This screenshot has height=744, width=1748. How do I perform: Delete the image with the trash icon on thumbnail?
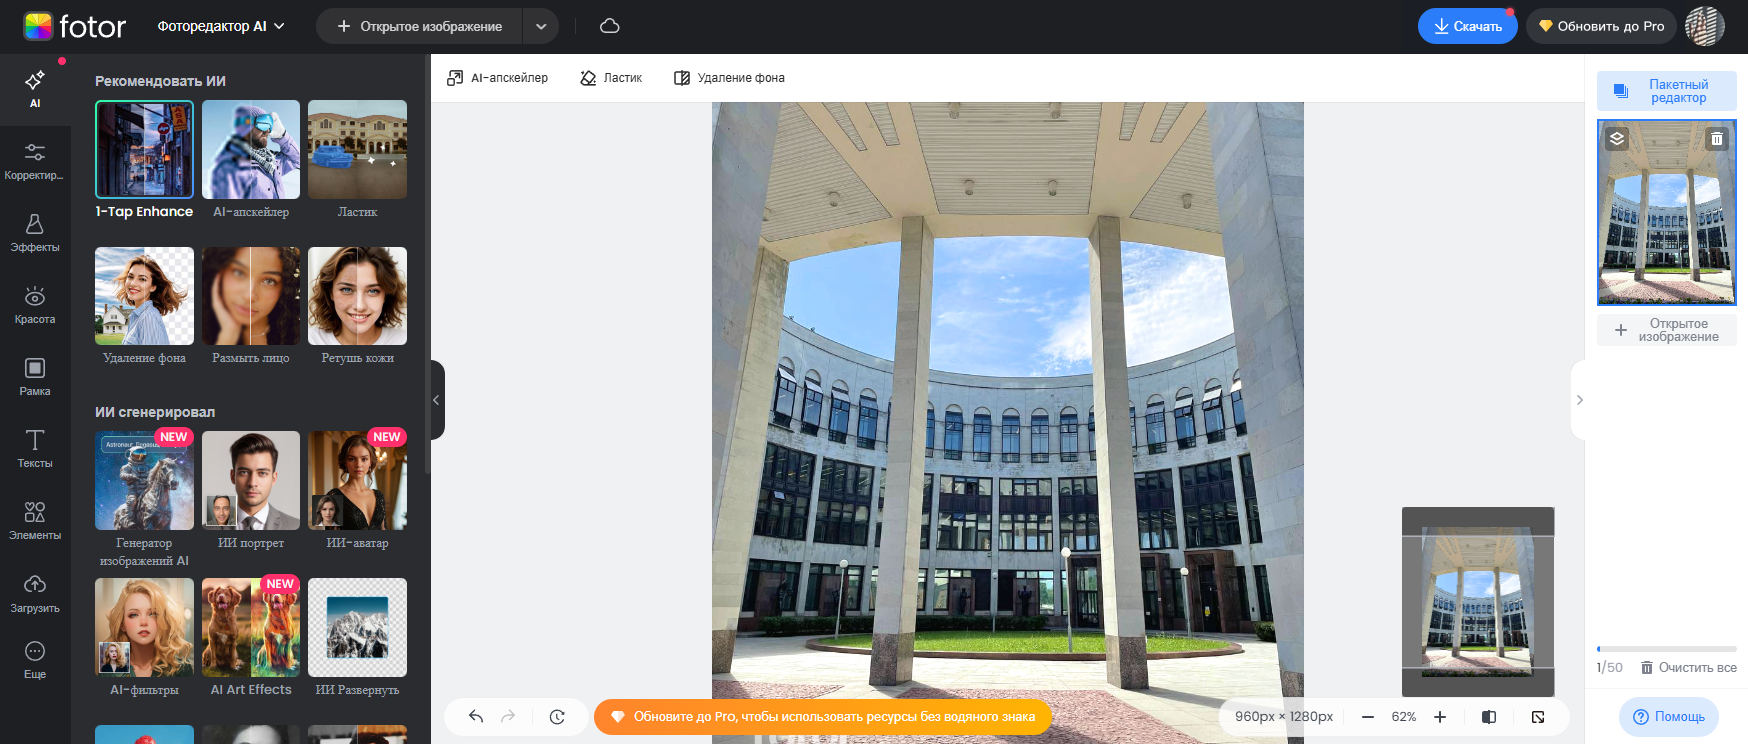pos(1717,139)
